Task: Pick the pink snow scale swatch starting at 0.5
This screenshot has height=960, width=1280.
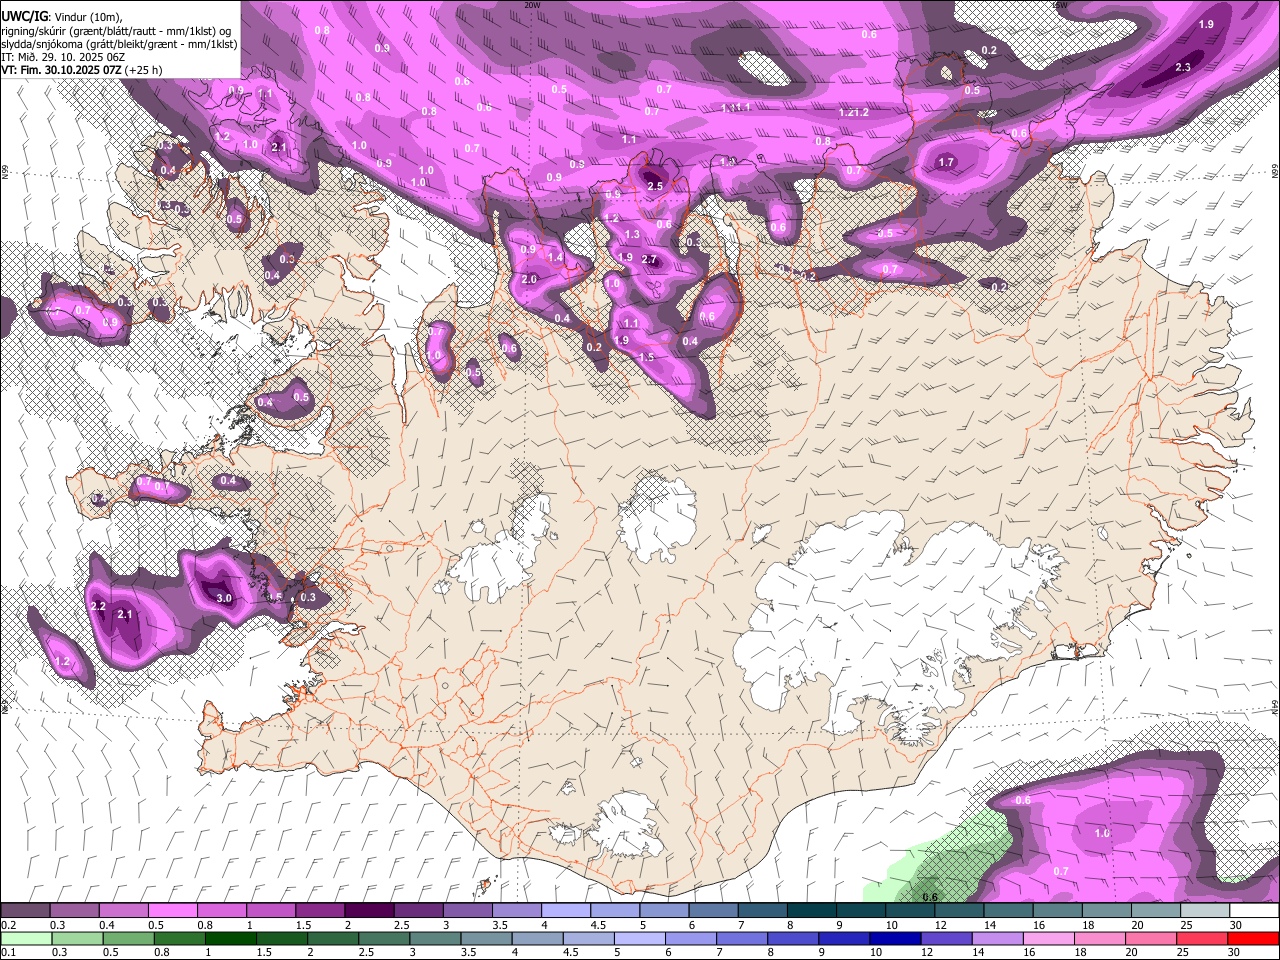Action: coord(172,910)
